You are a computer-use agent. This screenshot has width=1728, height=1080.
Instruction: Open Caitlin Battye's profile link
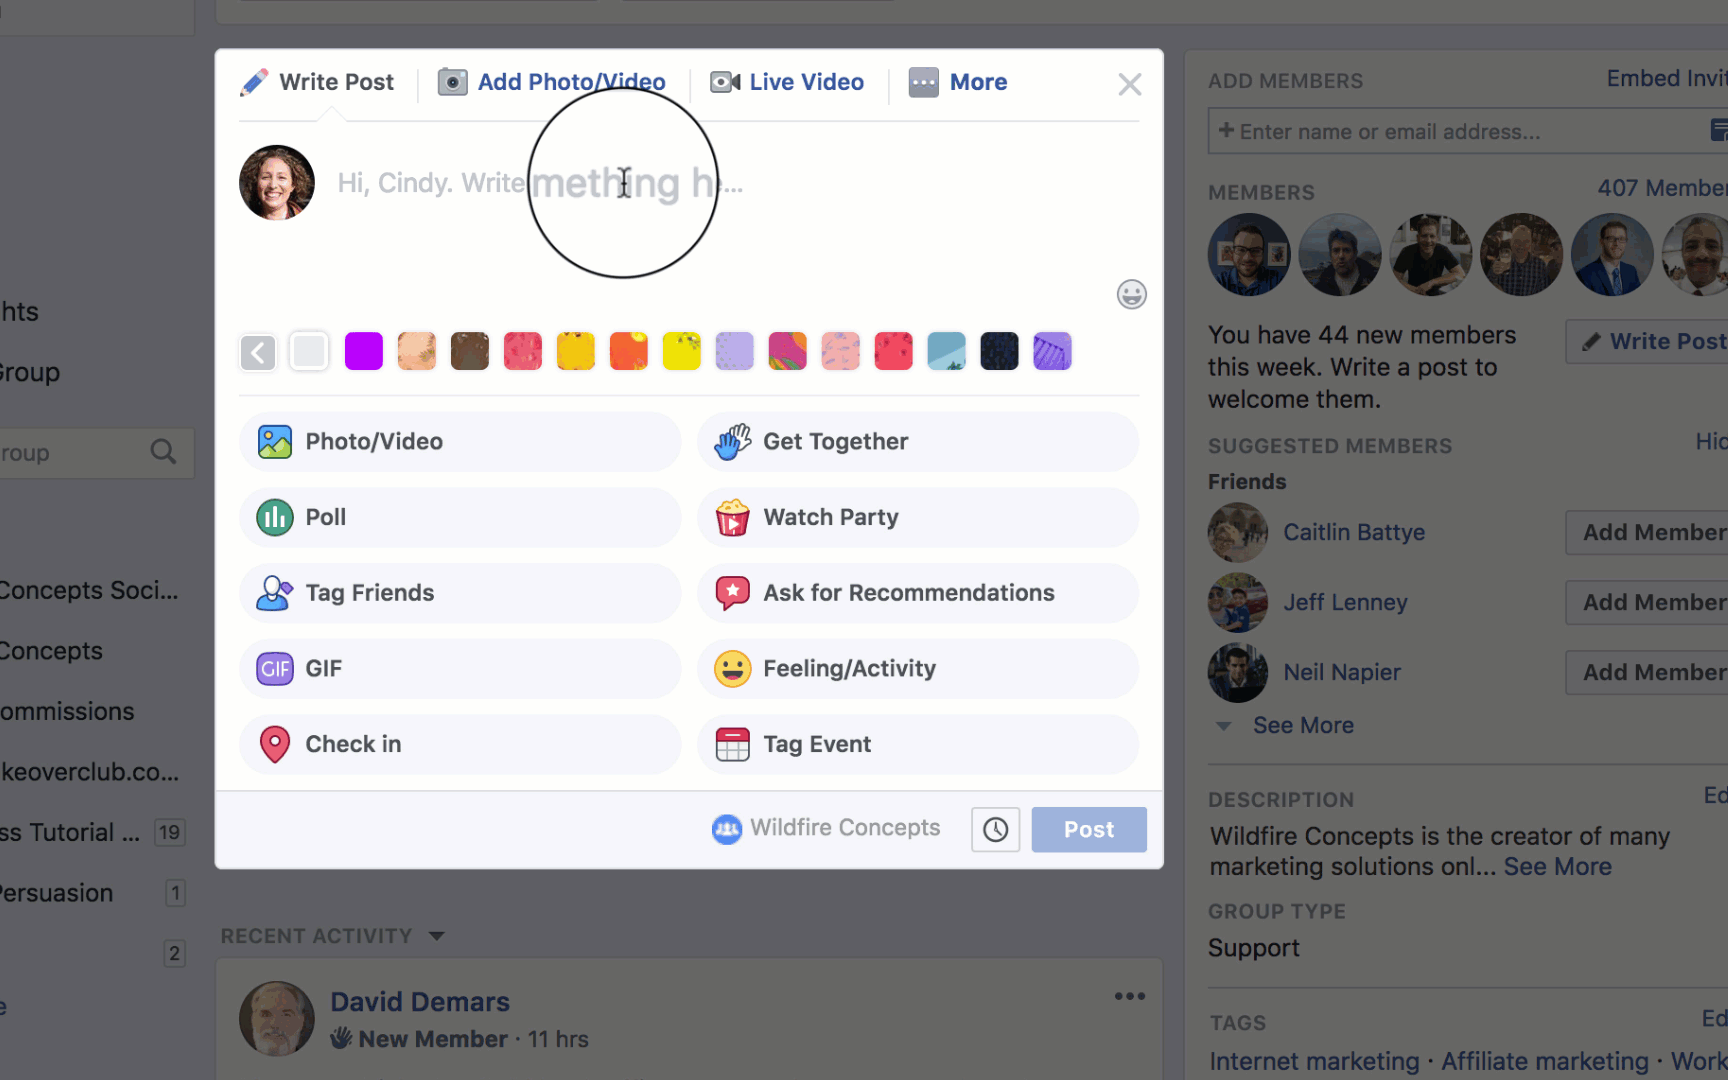(x=1354, y=532)
